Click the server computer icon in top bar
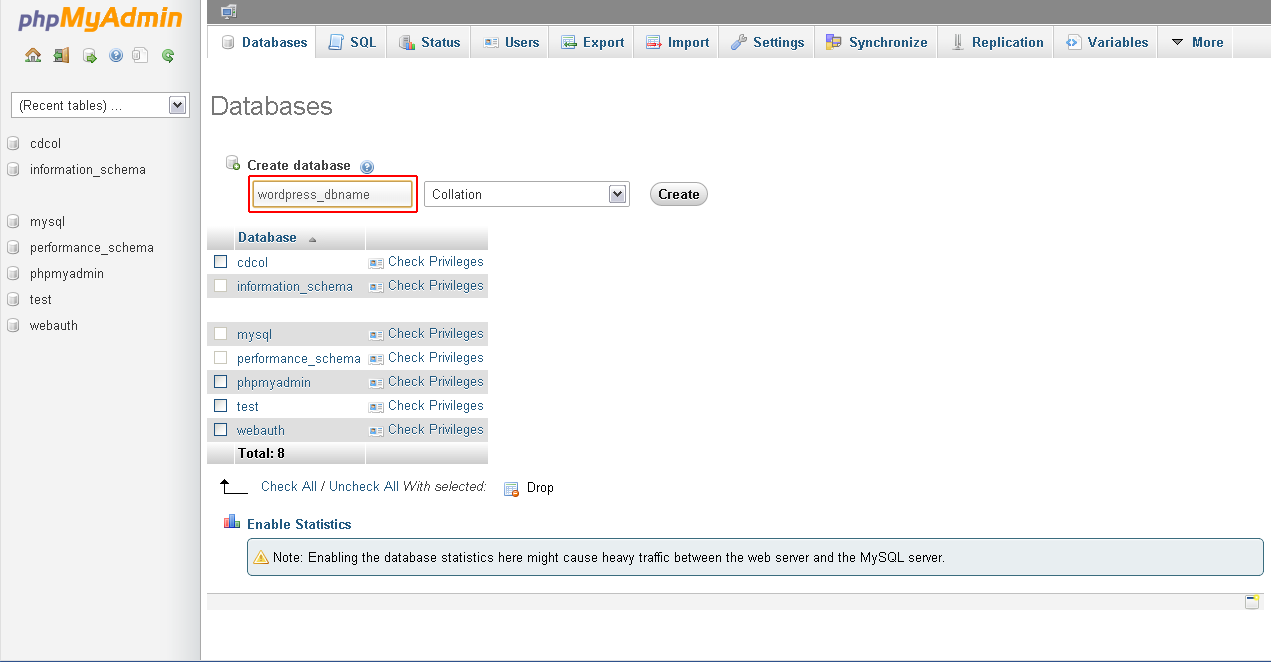This screenshot has width=1271, height=662. (x=228, y=11)
